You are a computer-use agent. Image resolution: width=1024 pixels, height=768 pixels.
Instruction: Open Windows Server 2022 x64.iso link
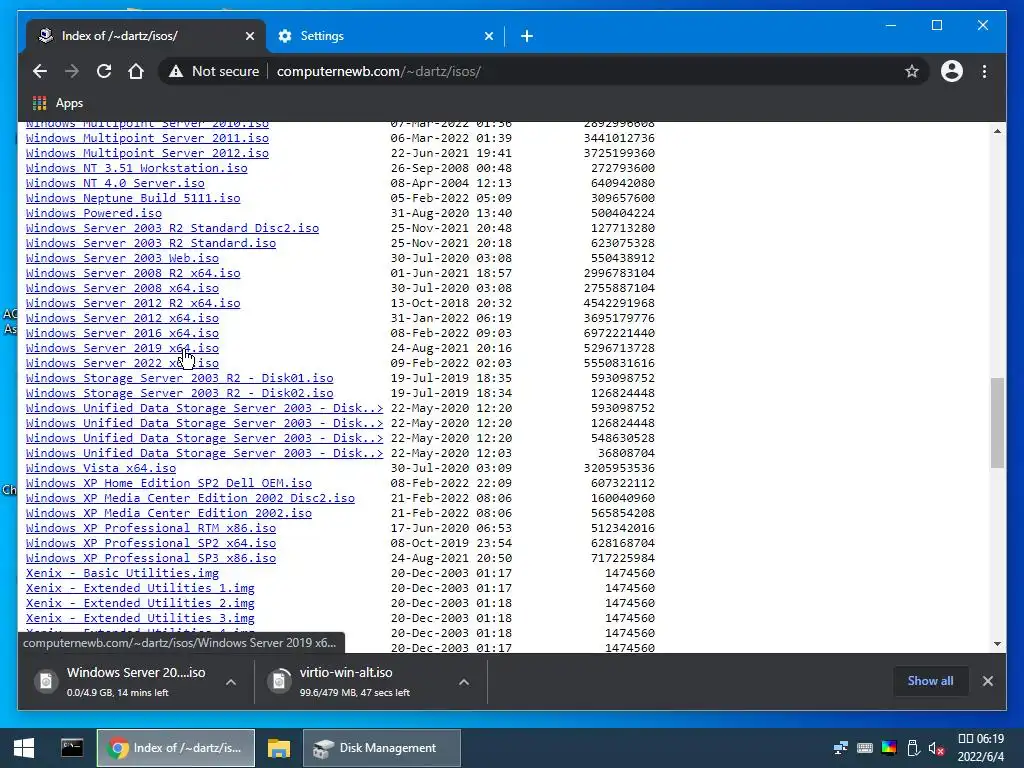[122, 363]
